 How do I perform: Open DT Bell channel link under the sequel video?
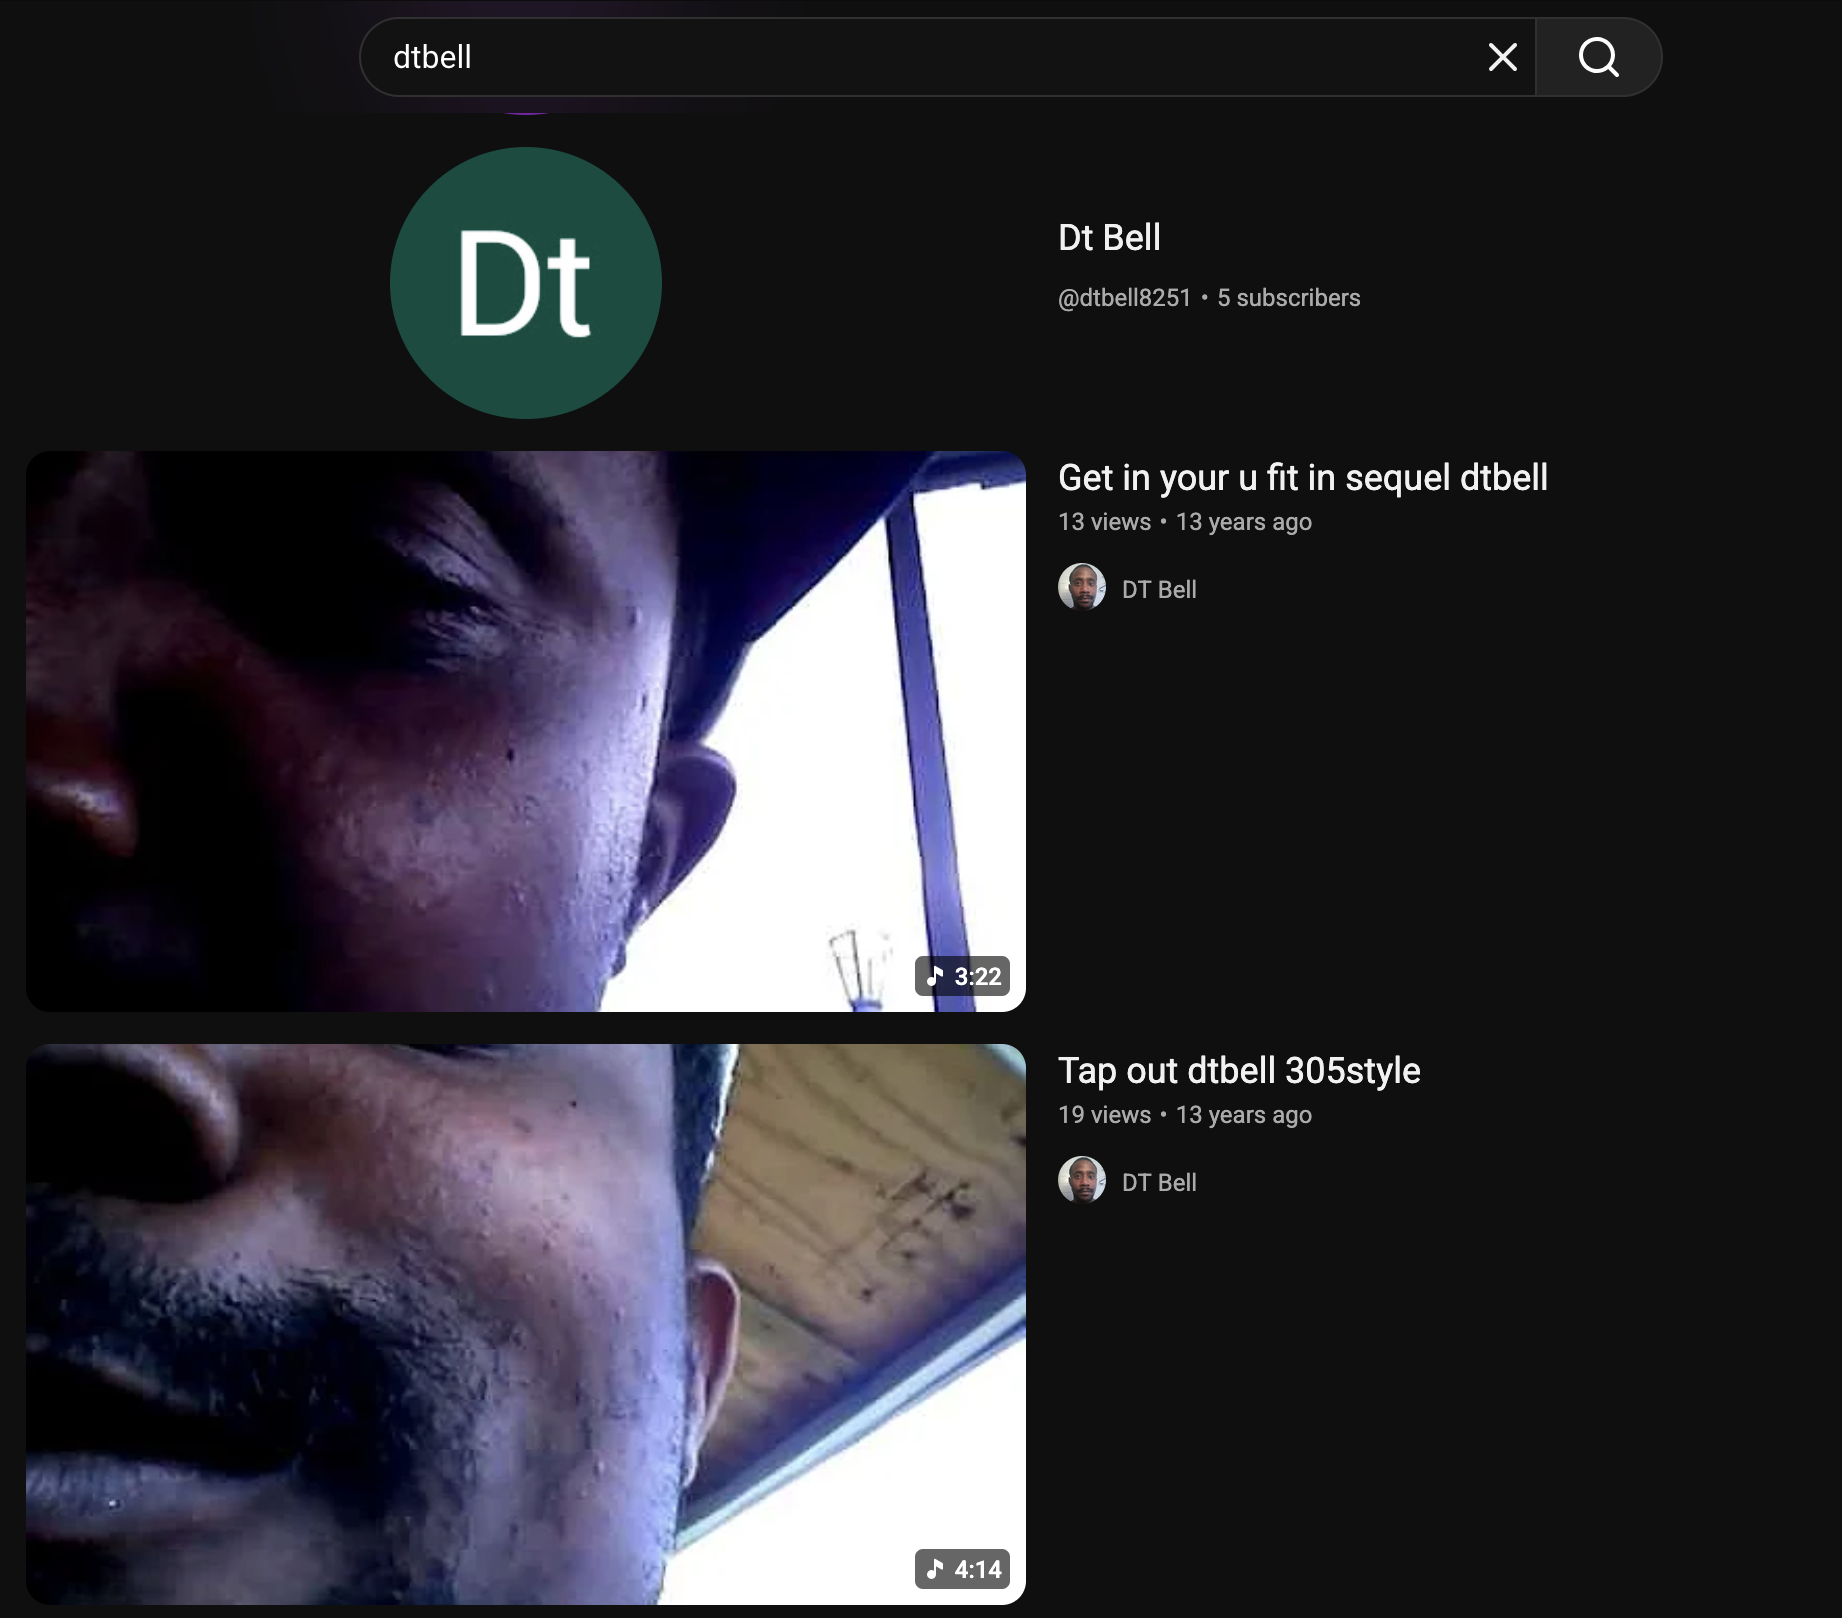pos(1159,590)
